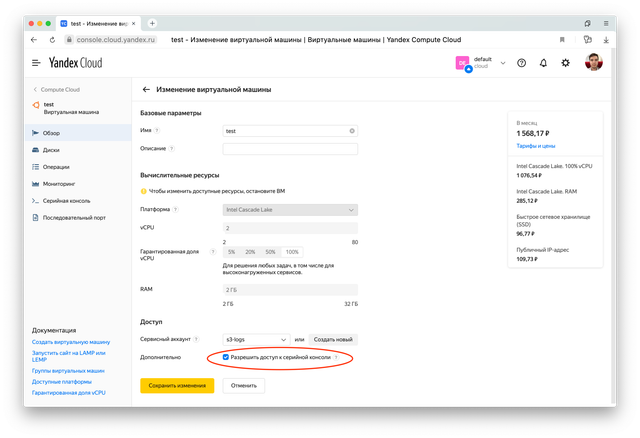640x438 pixels.
Task: Click into the Описание input field
Action: tap(290, 149)
